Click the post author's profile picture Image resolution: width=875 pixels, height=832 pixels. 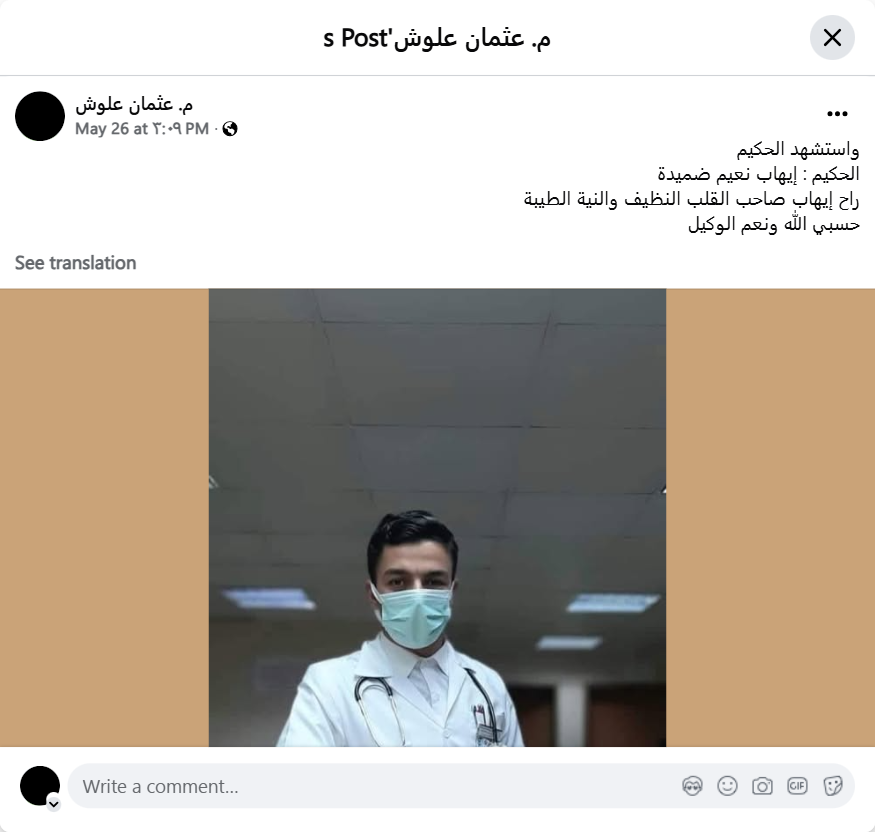[x=40, y=116]
